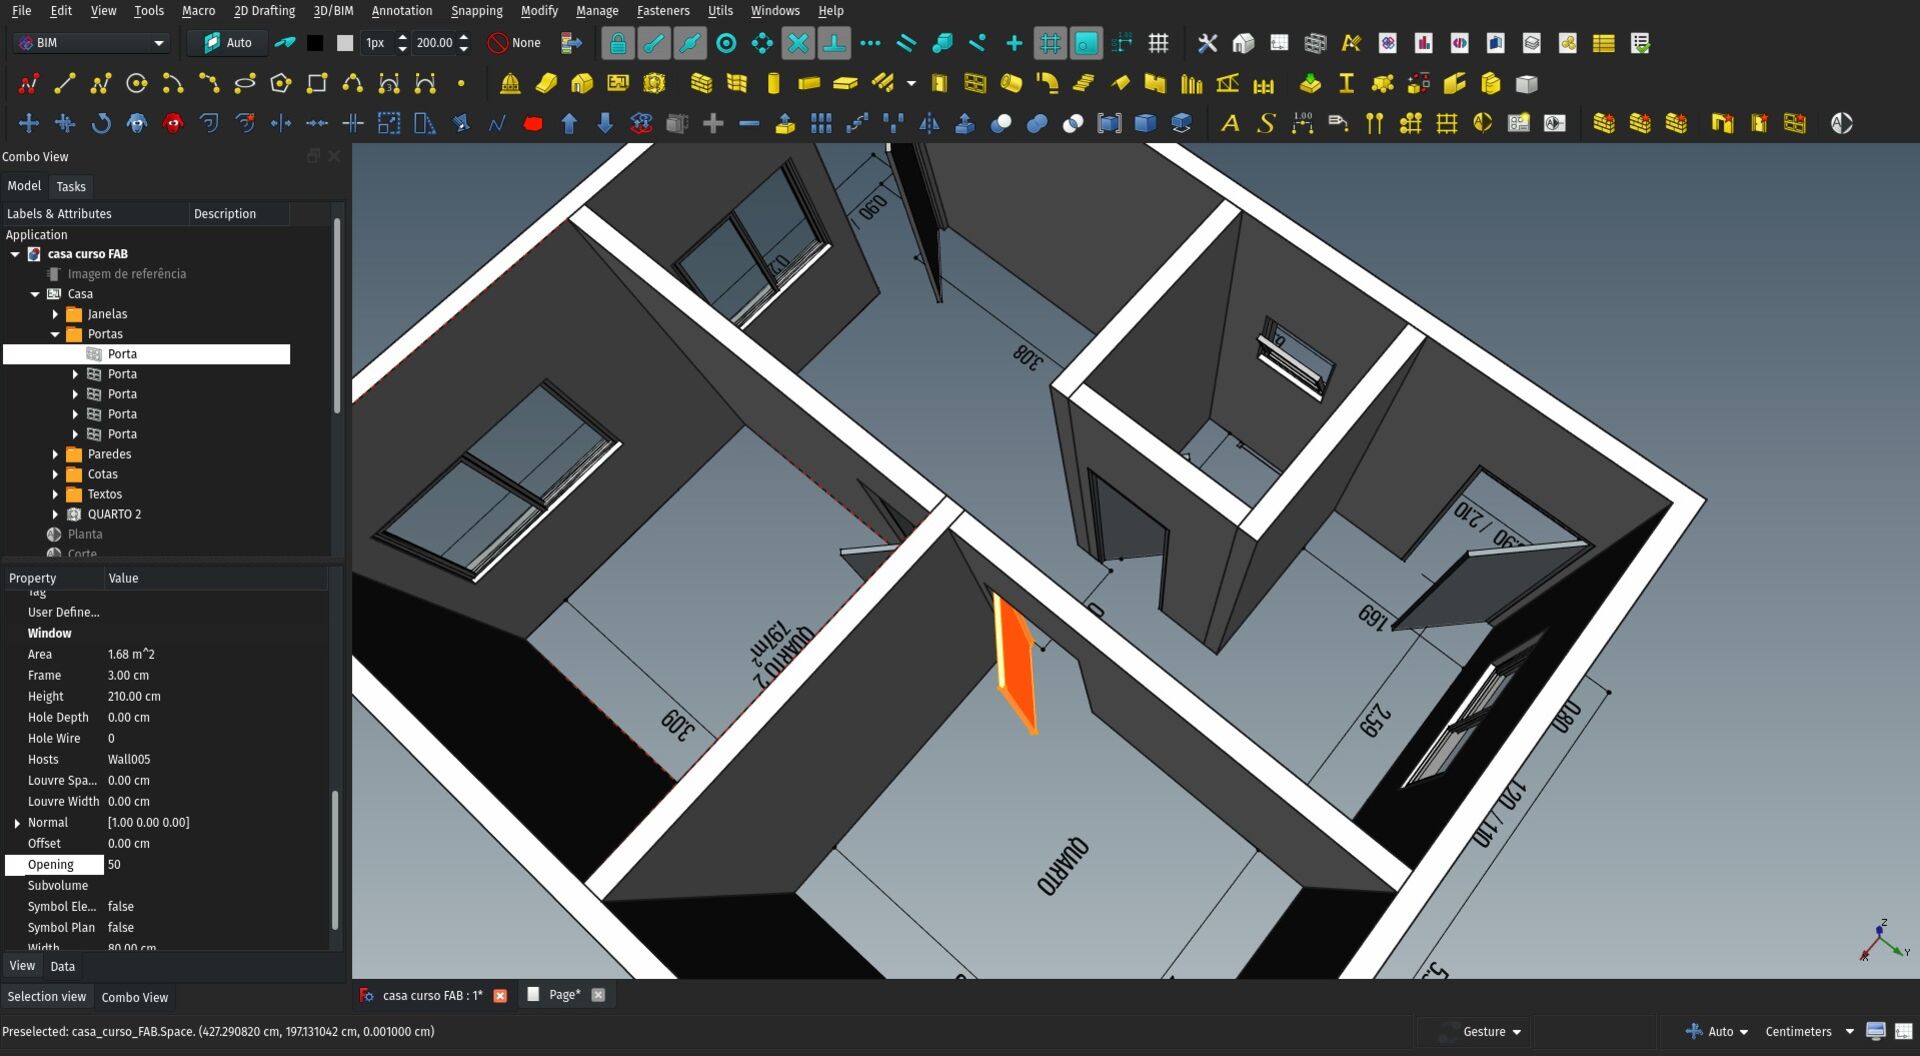Toggle the Draft grid visibility
The width and height of the screenshot is (1920, 1056).
point(1158,43)
